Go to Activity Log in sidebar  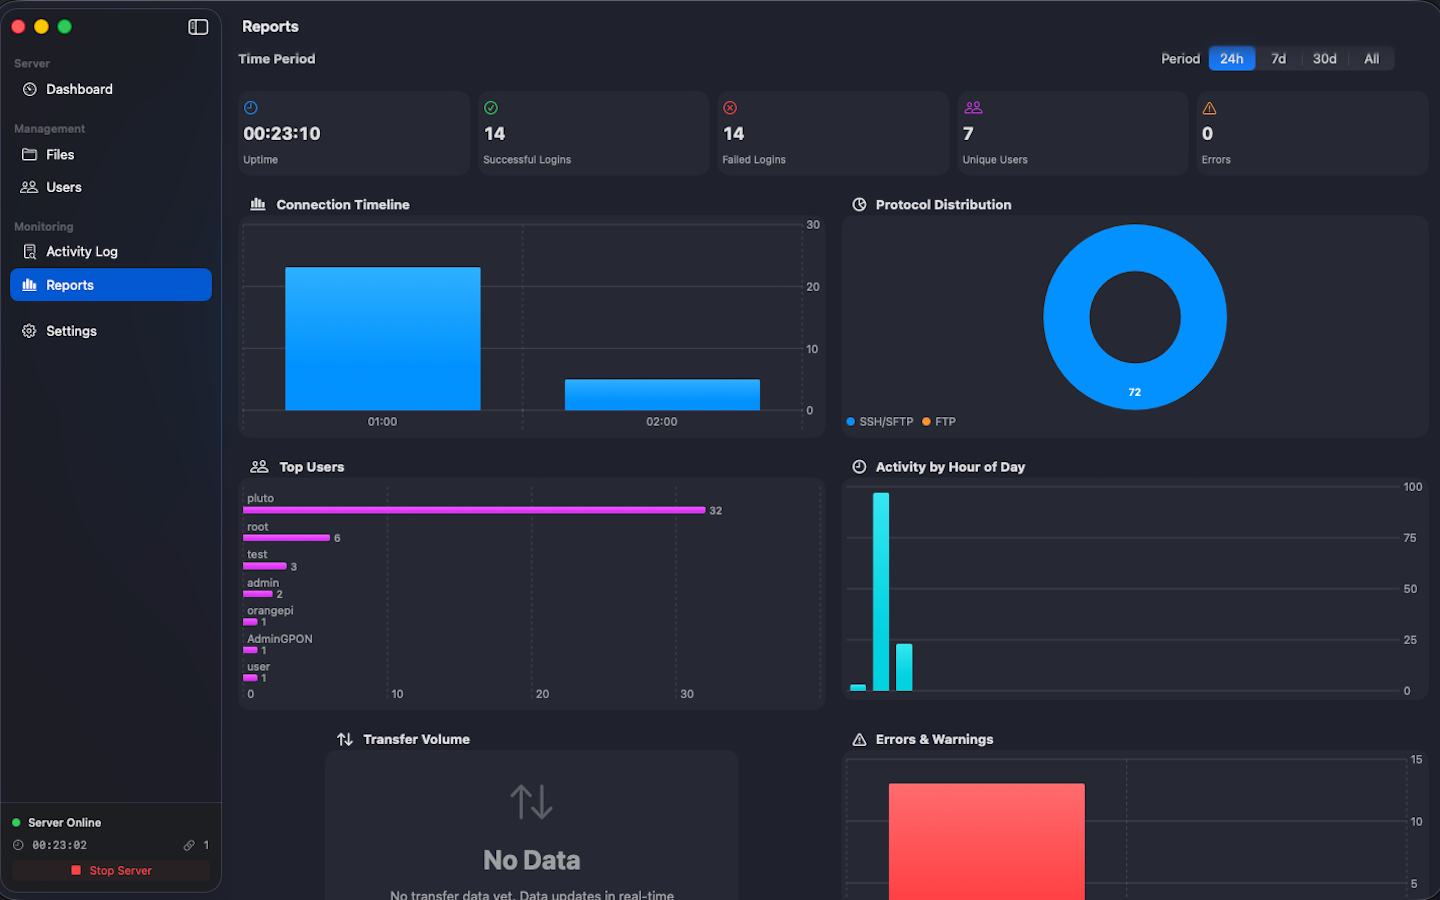click(81, 252)
